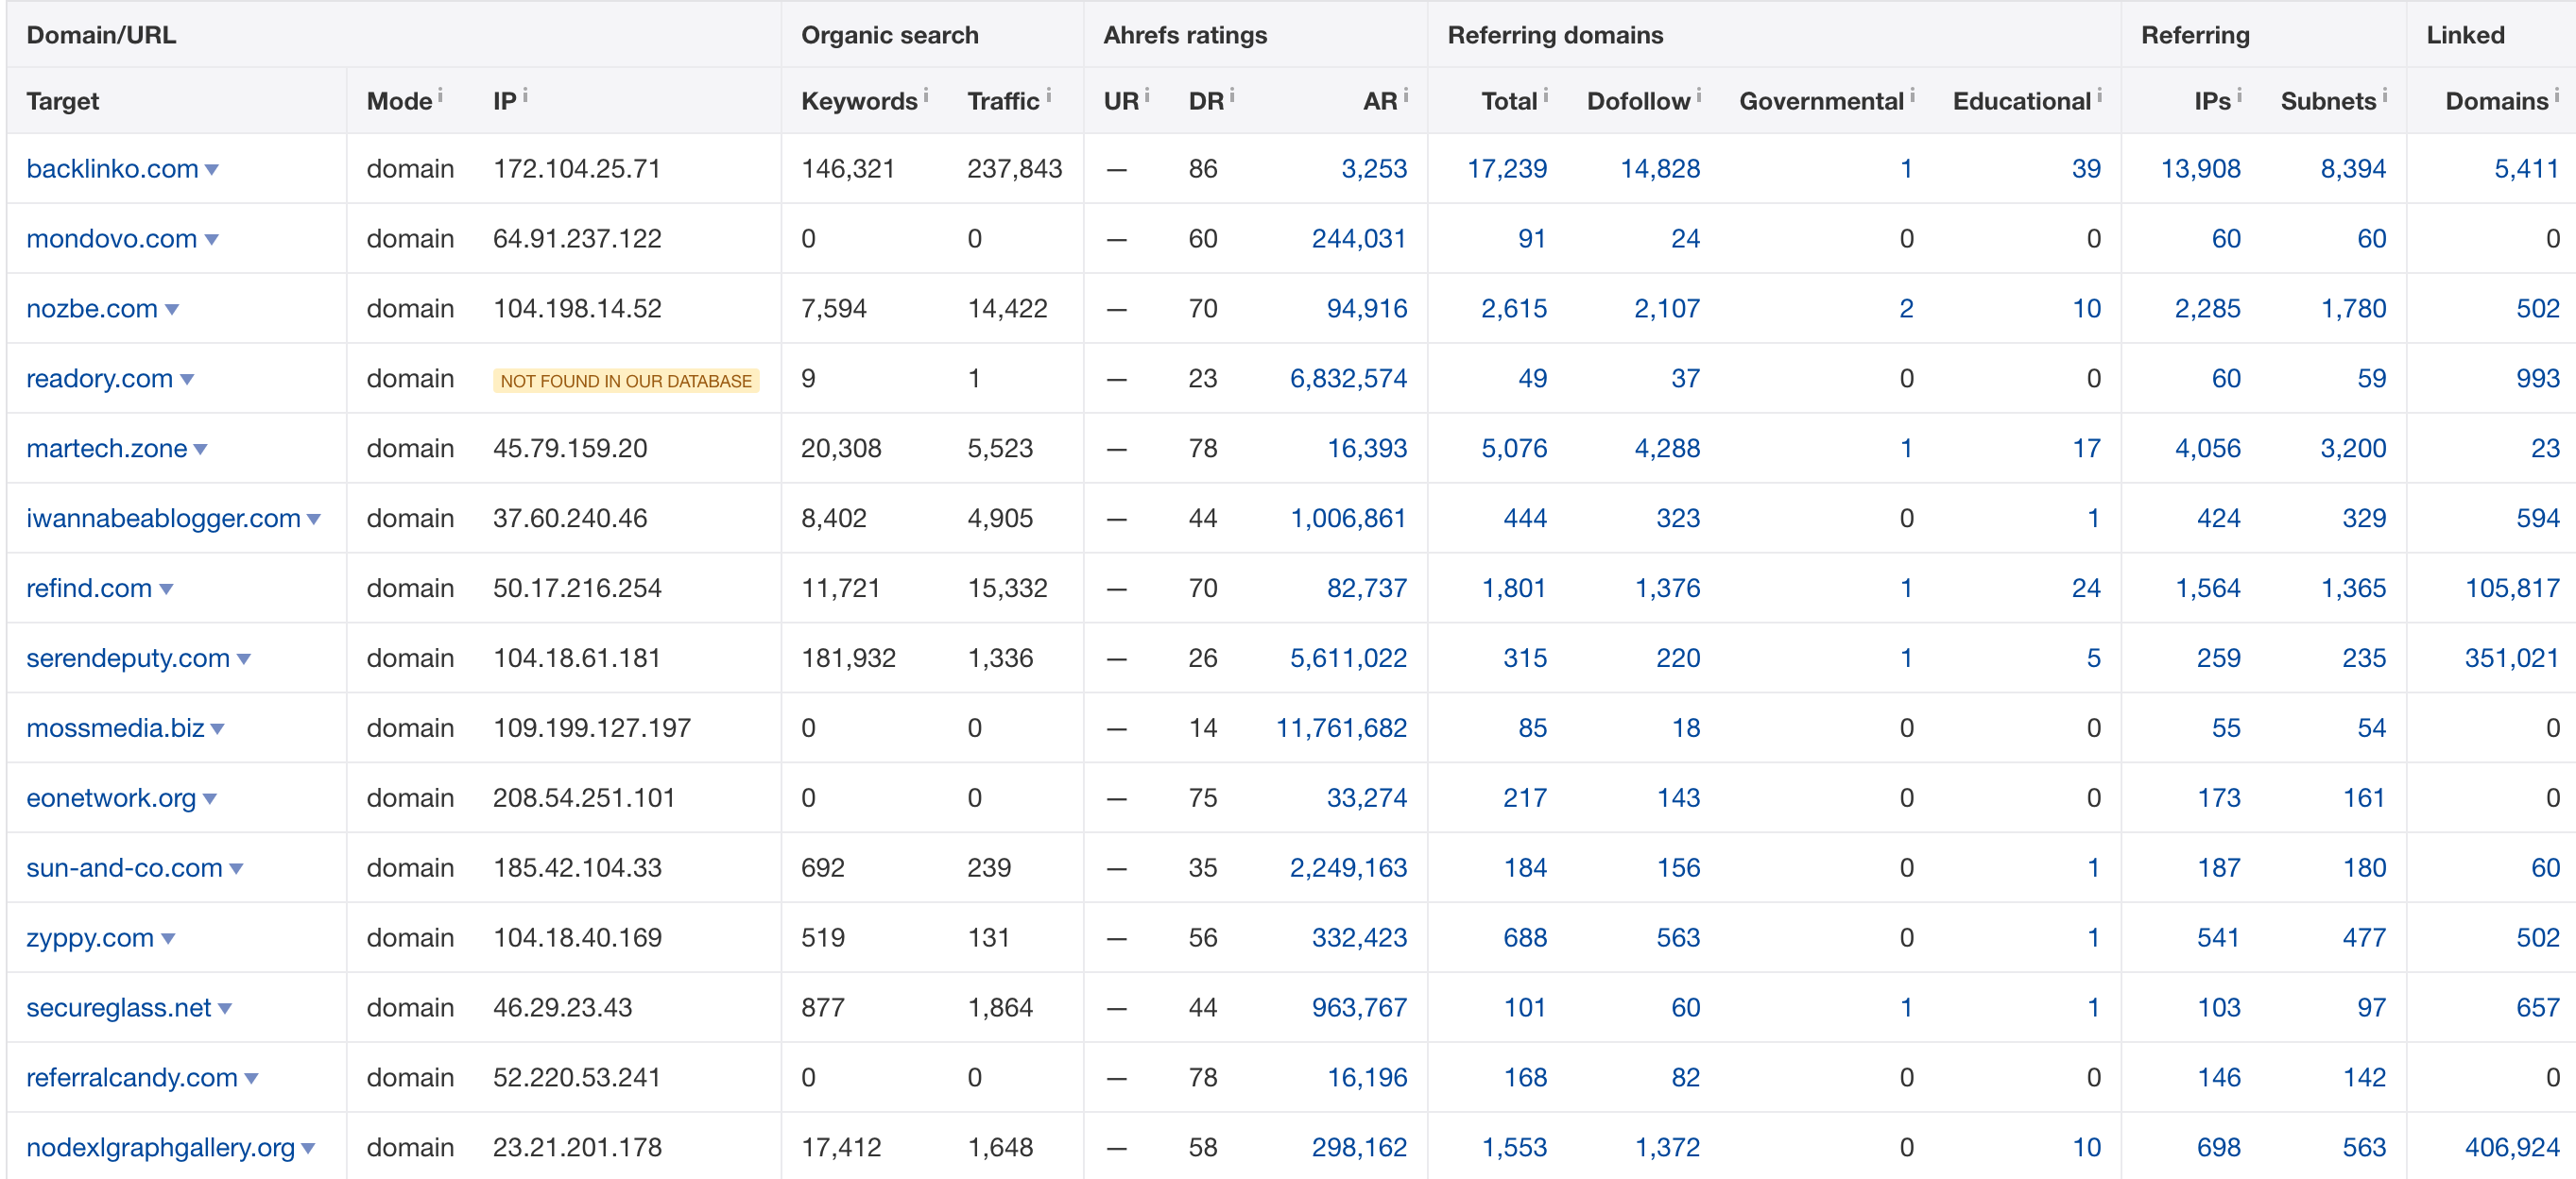Open the 17,239 referring domains link
The width and height of the screenshot is (2576, 1179).
click(x=1508, y=170)
